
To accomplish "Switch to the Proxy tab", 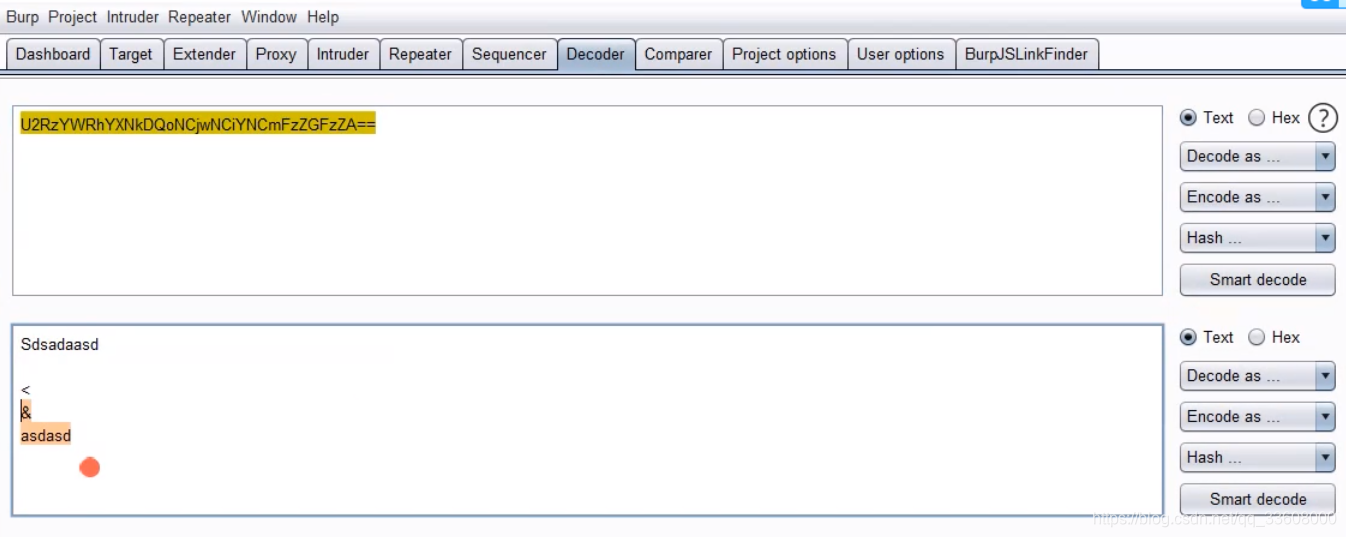I will point(276,54).
